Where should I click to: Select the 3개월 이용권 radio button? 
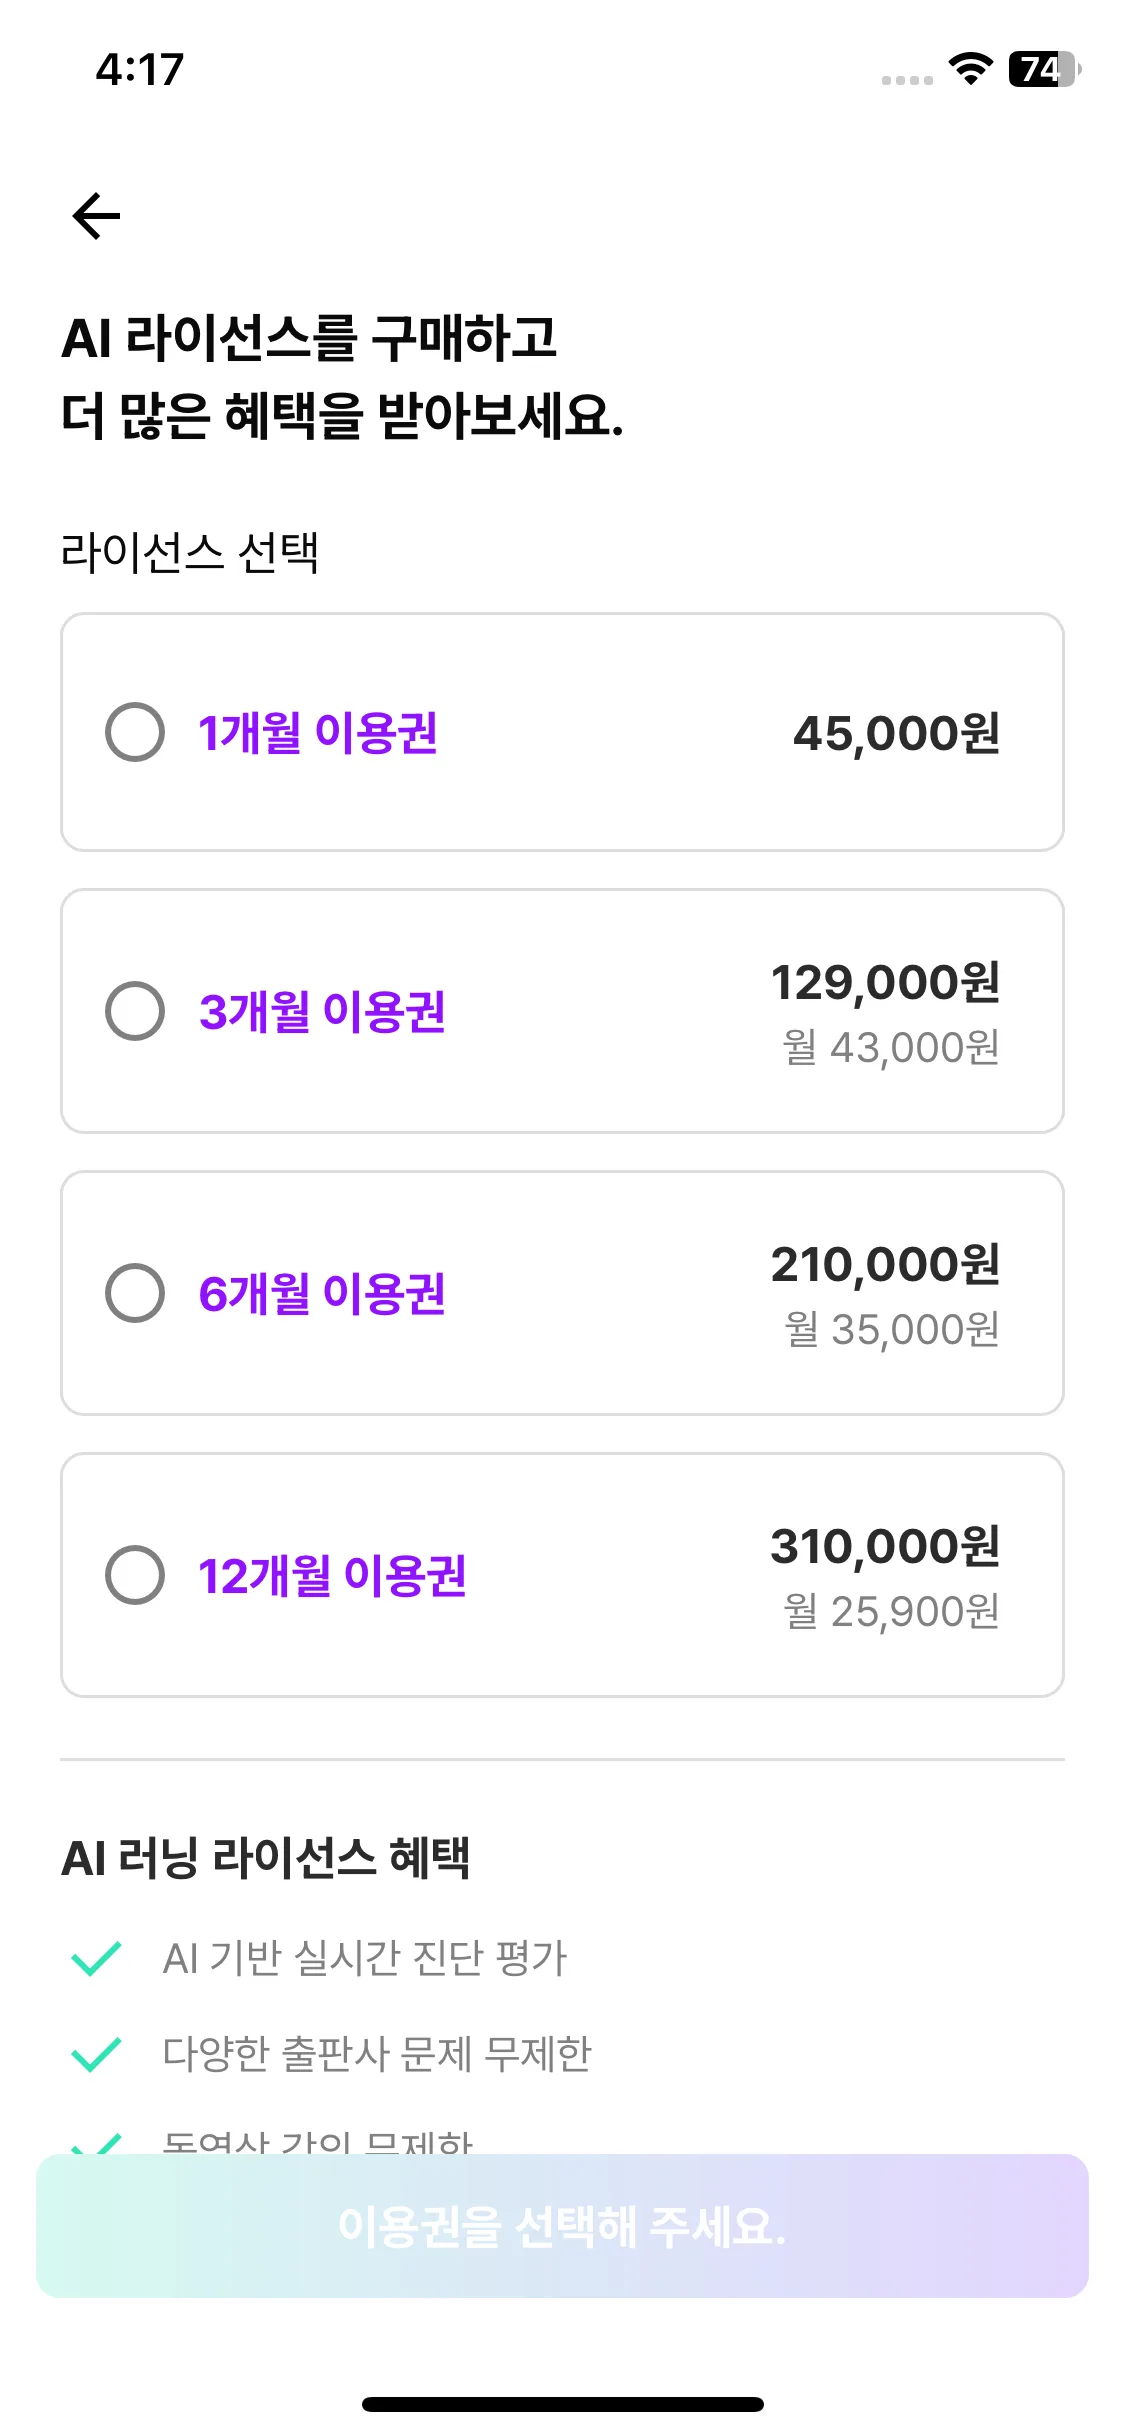click(x=135, y=1011)
